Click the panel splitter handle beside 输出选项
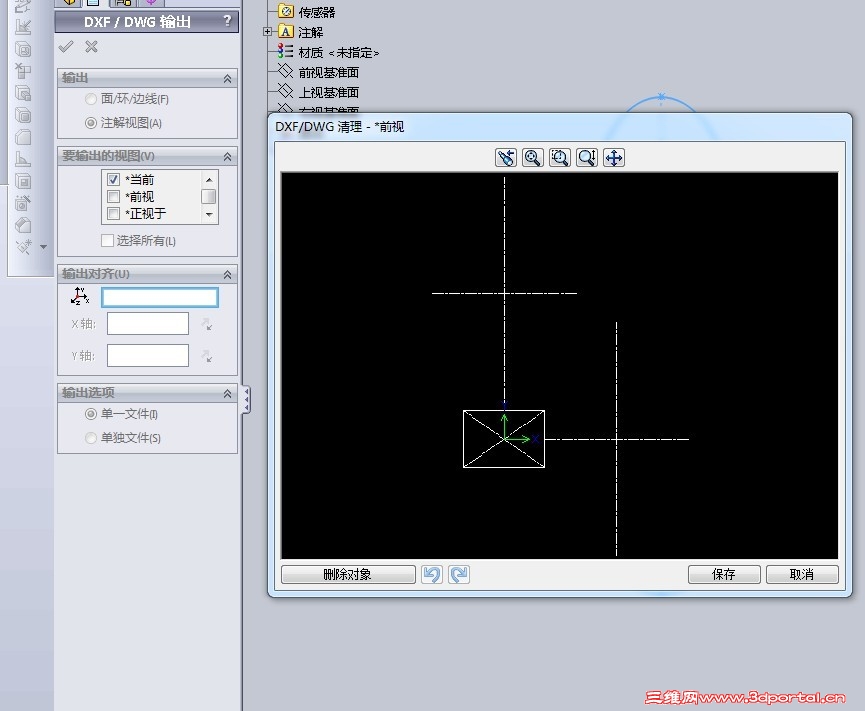The width and height of the screenshot is (865, 711). tap(247, 399)
